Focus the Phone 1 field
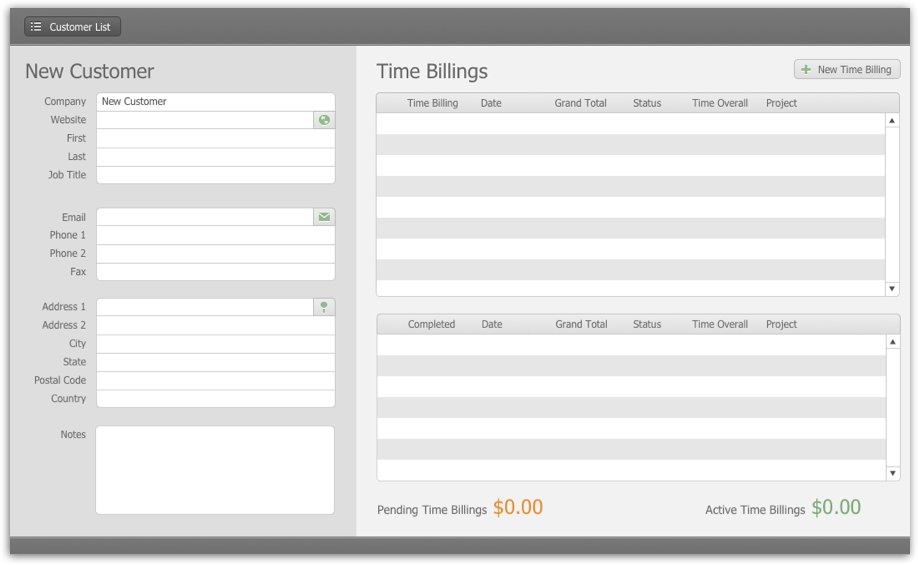918x565 pixels. [215, 235]
